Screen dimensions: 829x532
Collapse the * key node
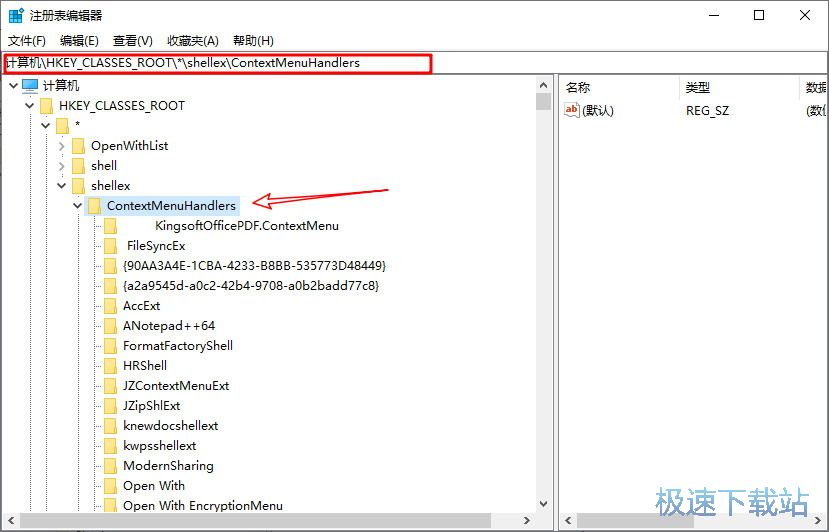point(45,126)
